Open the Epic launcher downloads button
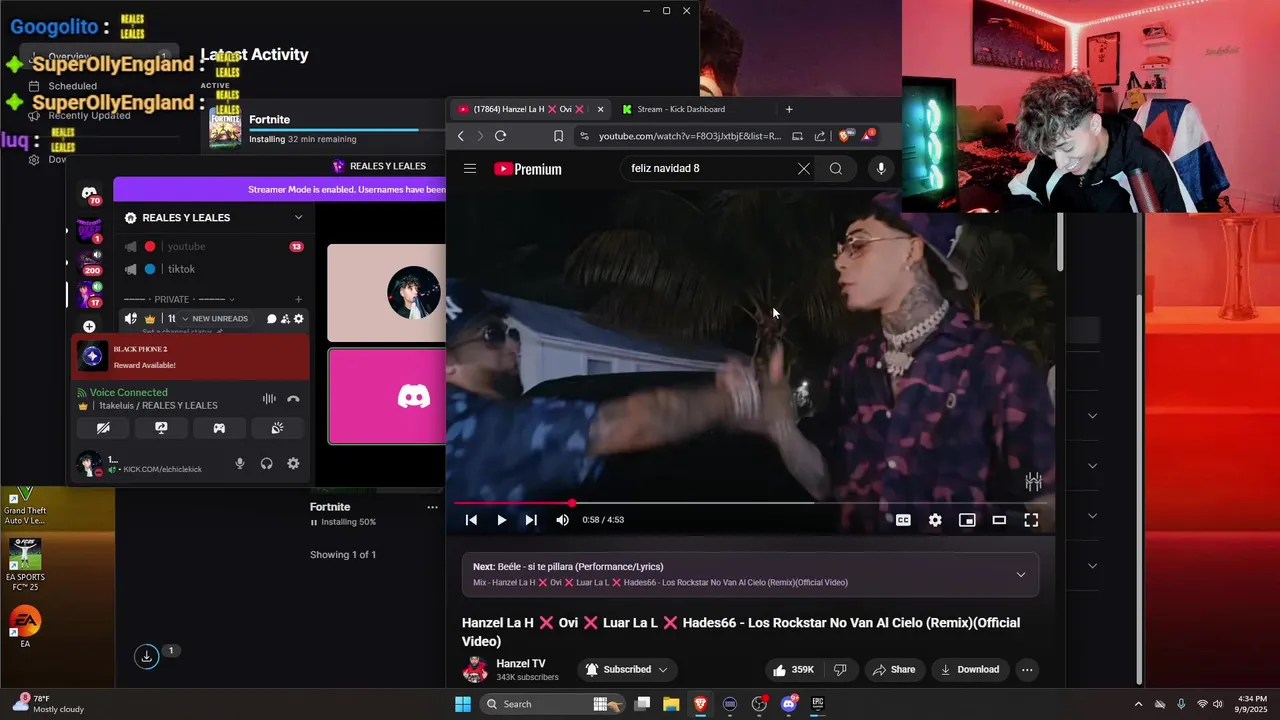The width and height of the screenshot is (1280, 720). click(146, 656)
